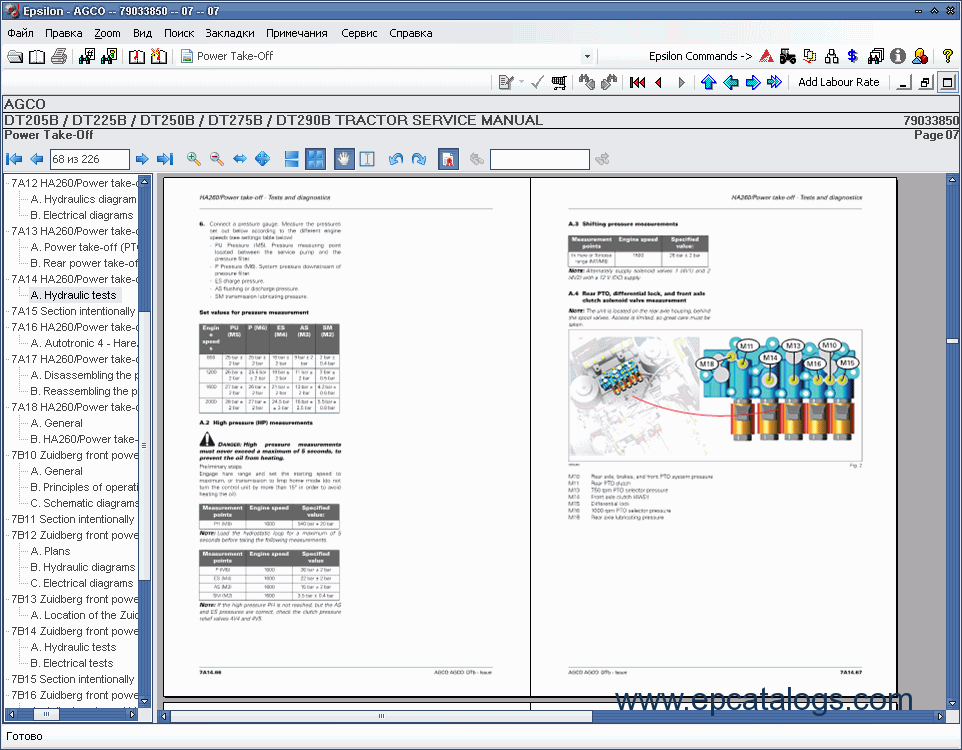Click the fit width icon

pos(240,160)
